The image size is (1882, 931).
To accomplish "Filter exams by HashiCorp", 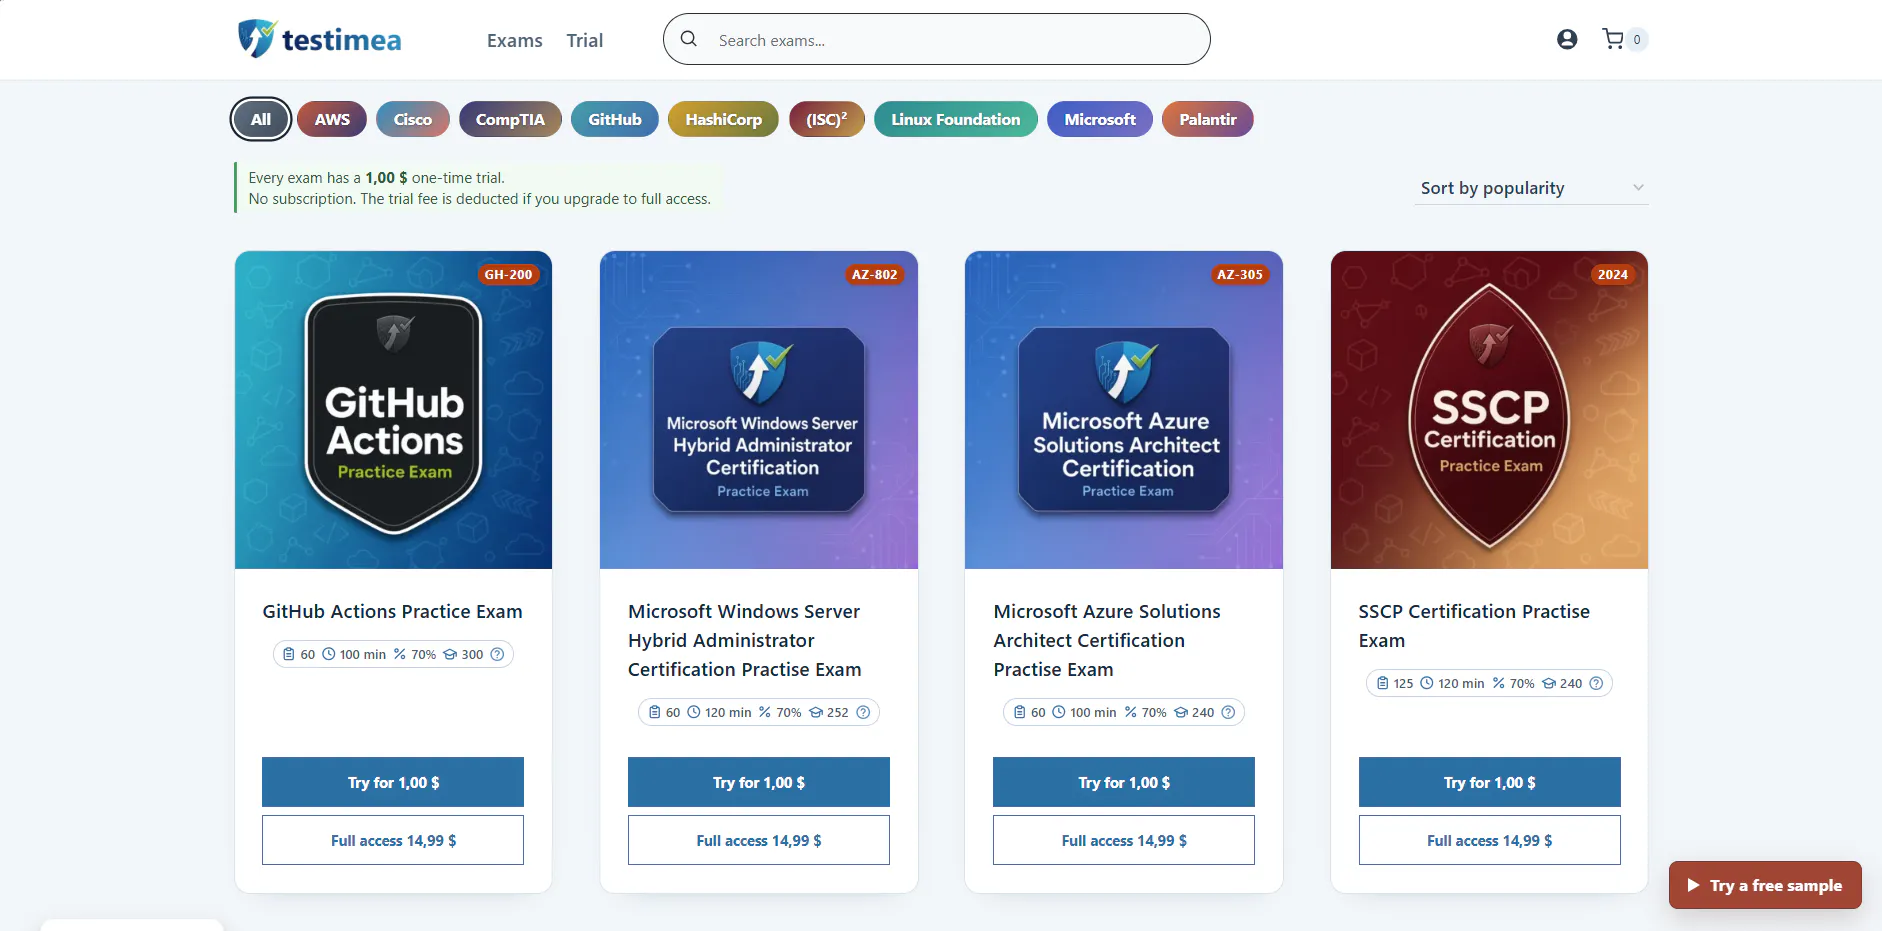I will click(723, 119).
